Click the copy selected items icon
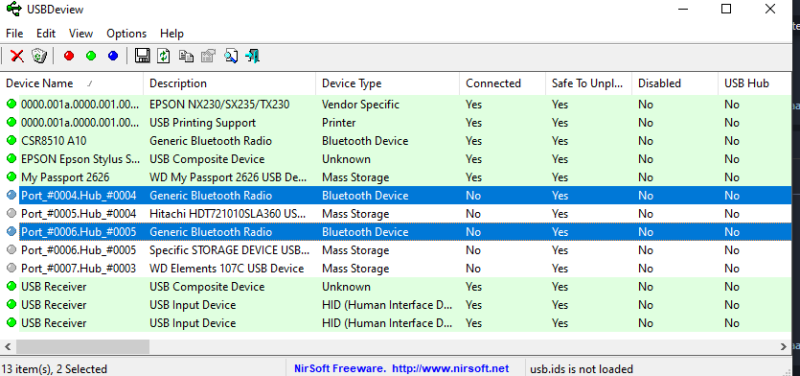 click(x=186, y=56)
